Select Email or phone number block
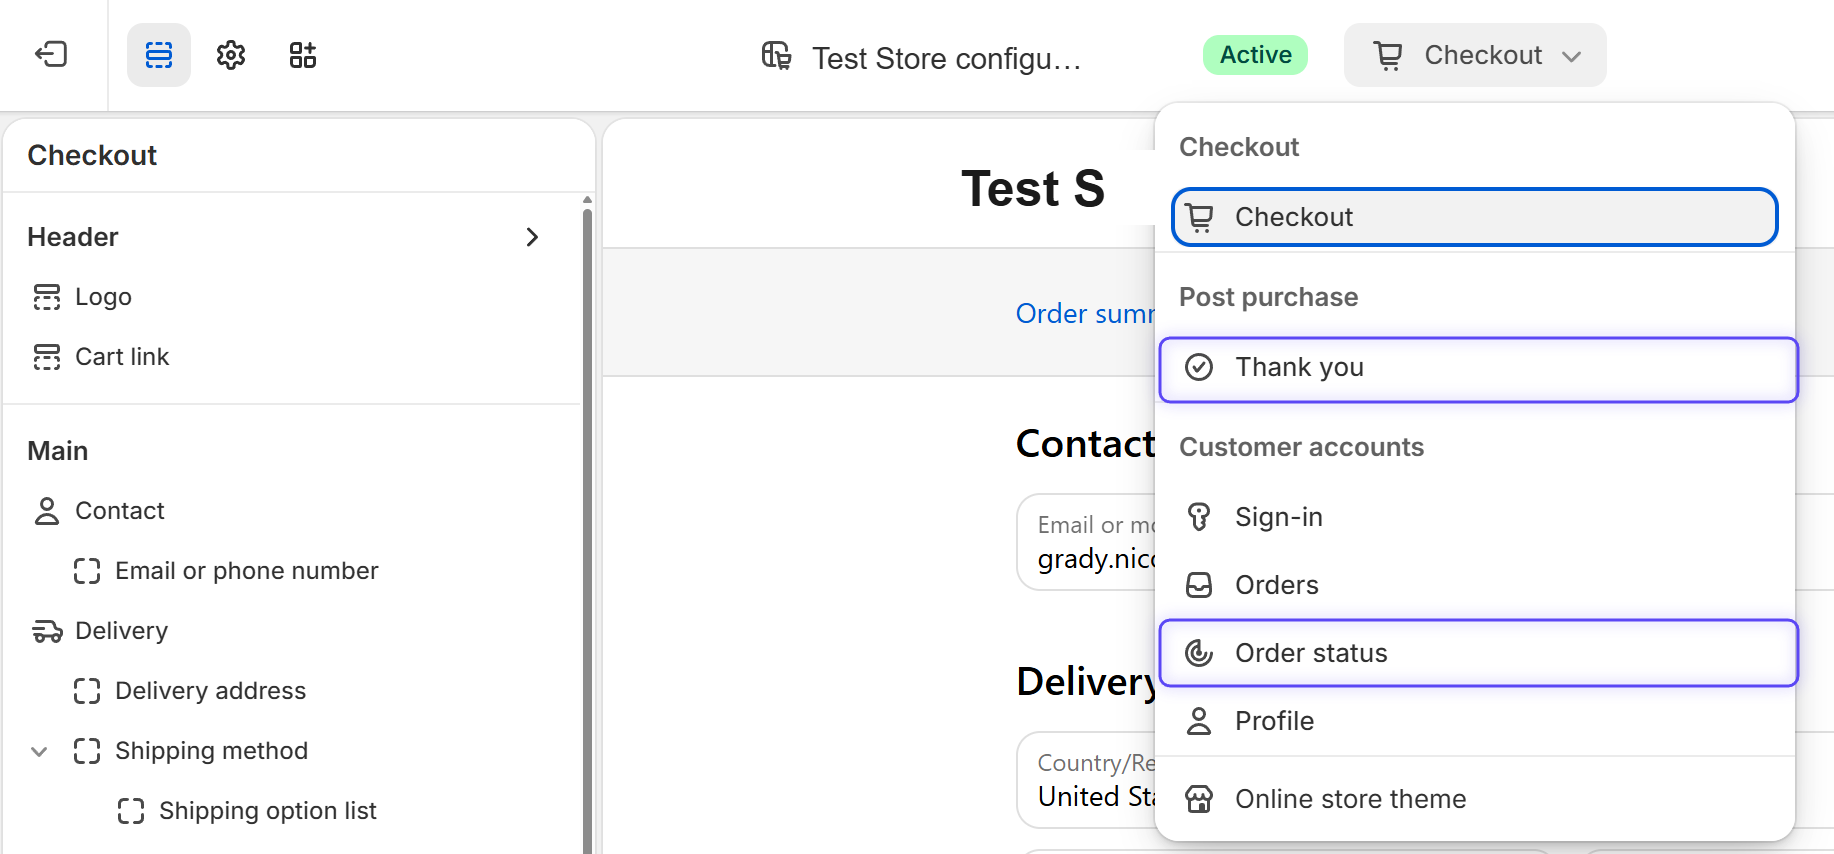1834x854 pixels. coord(290,571)
